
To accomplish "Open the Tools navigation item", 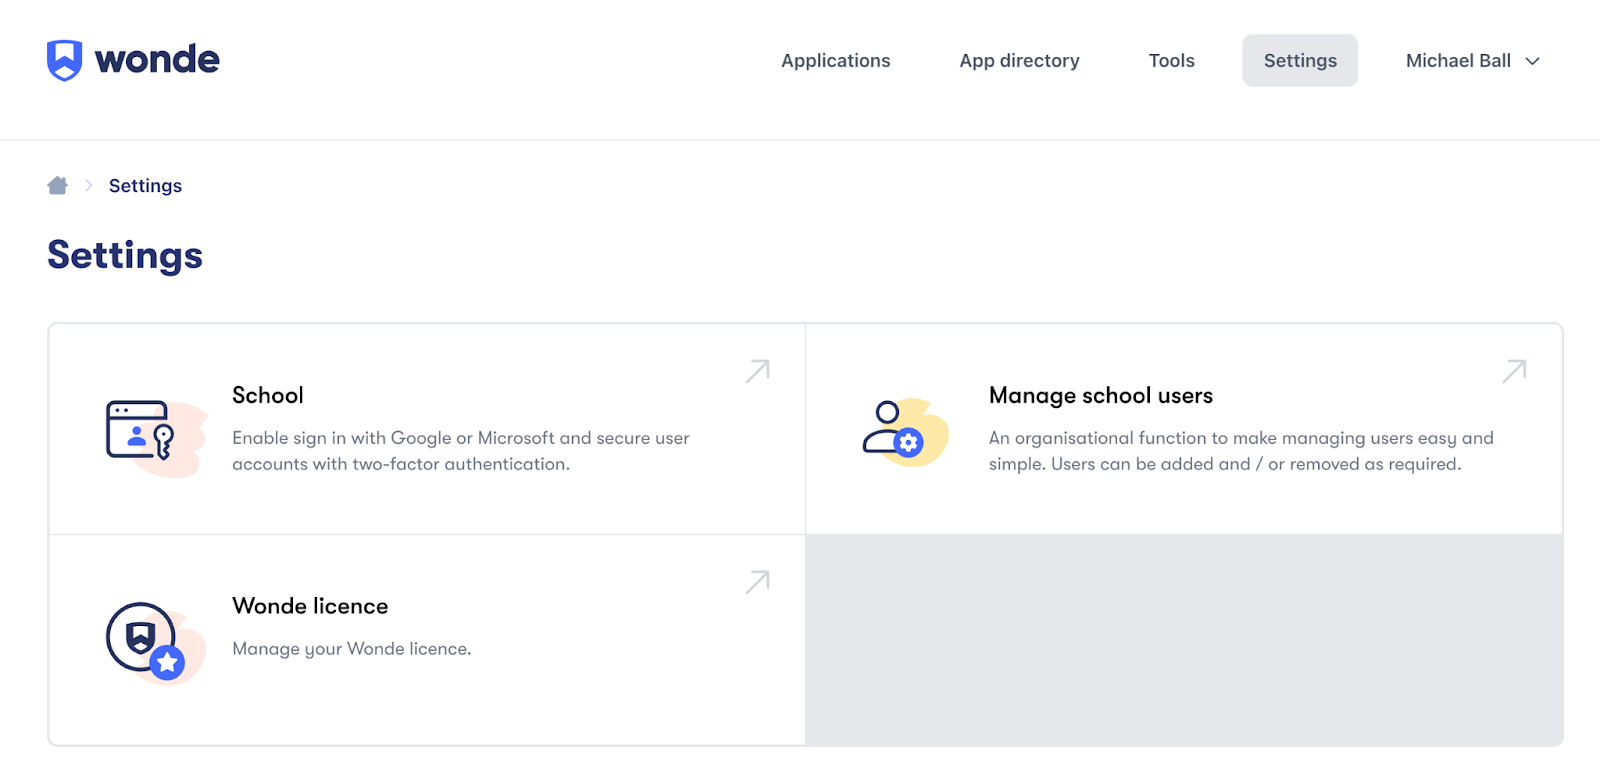I will coord(1171,61).
